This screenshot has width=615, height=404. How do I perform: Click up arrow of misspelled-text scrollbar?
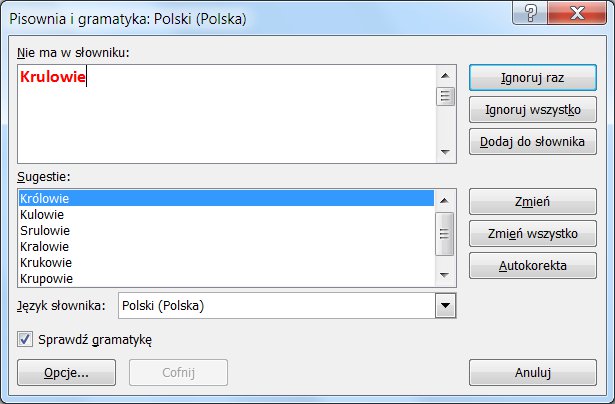tap(445, 75)
